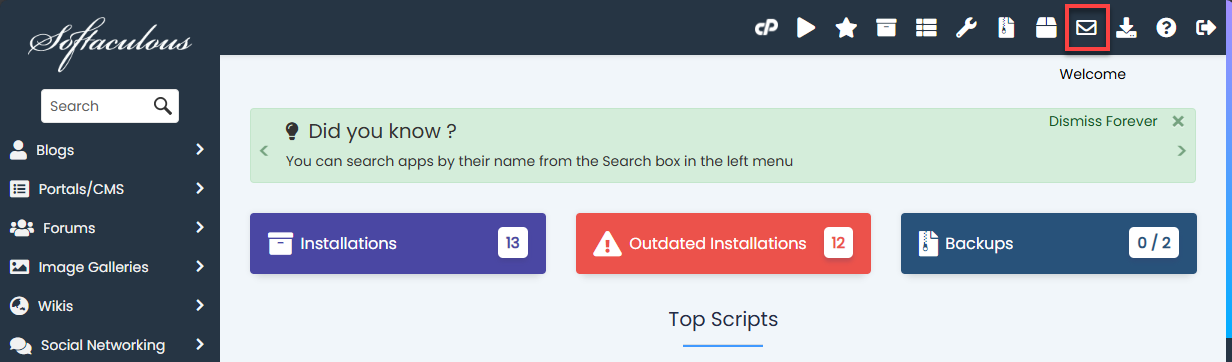Open backups zip file icon in top bar
The image size is (1232, 362).
coord(1006,28)
